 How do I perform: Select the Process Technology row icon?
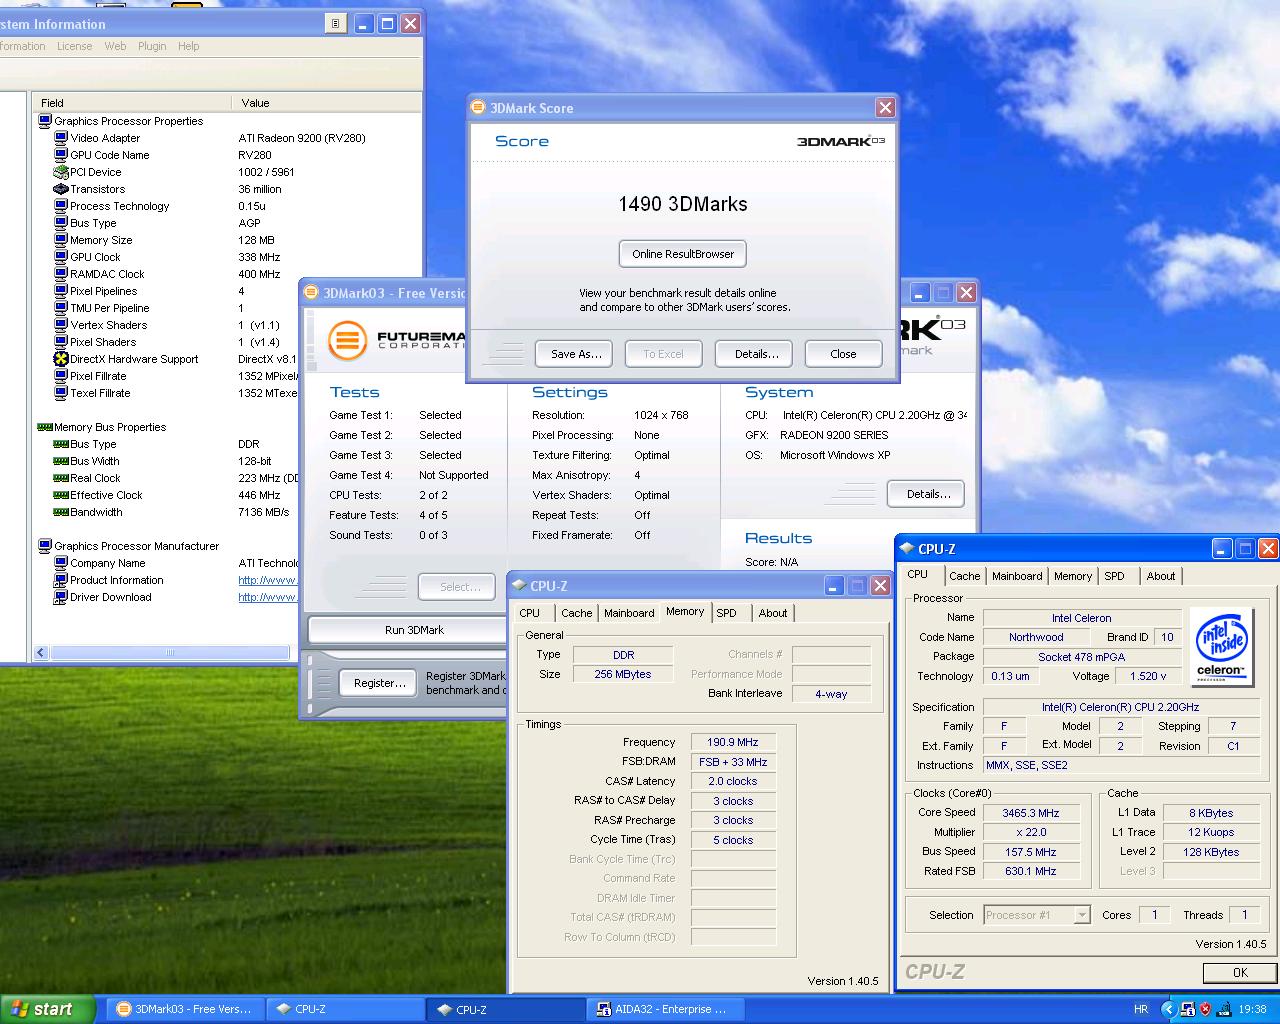click(x=61, y=206)
